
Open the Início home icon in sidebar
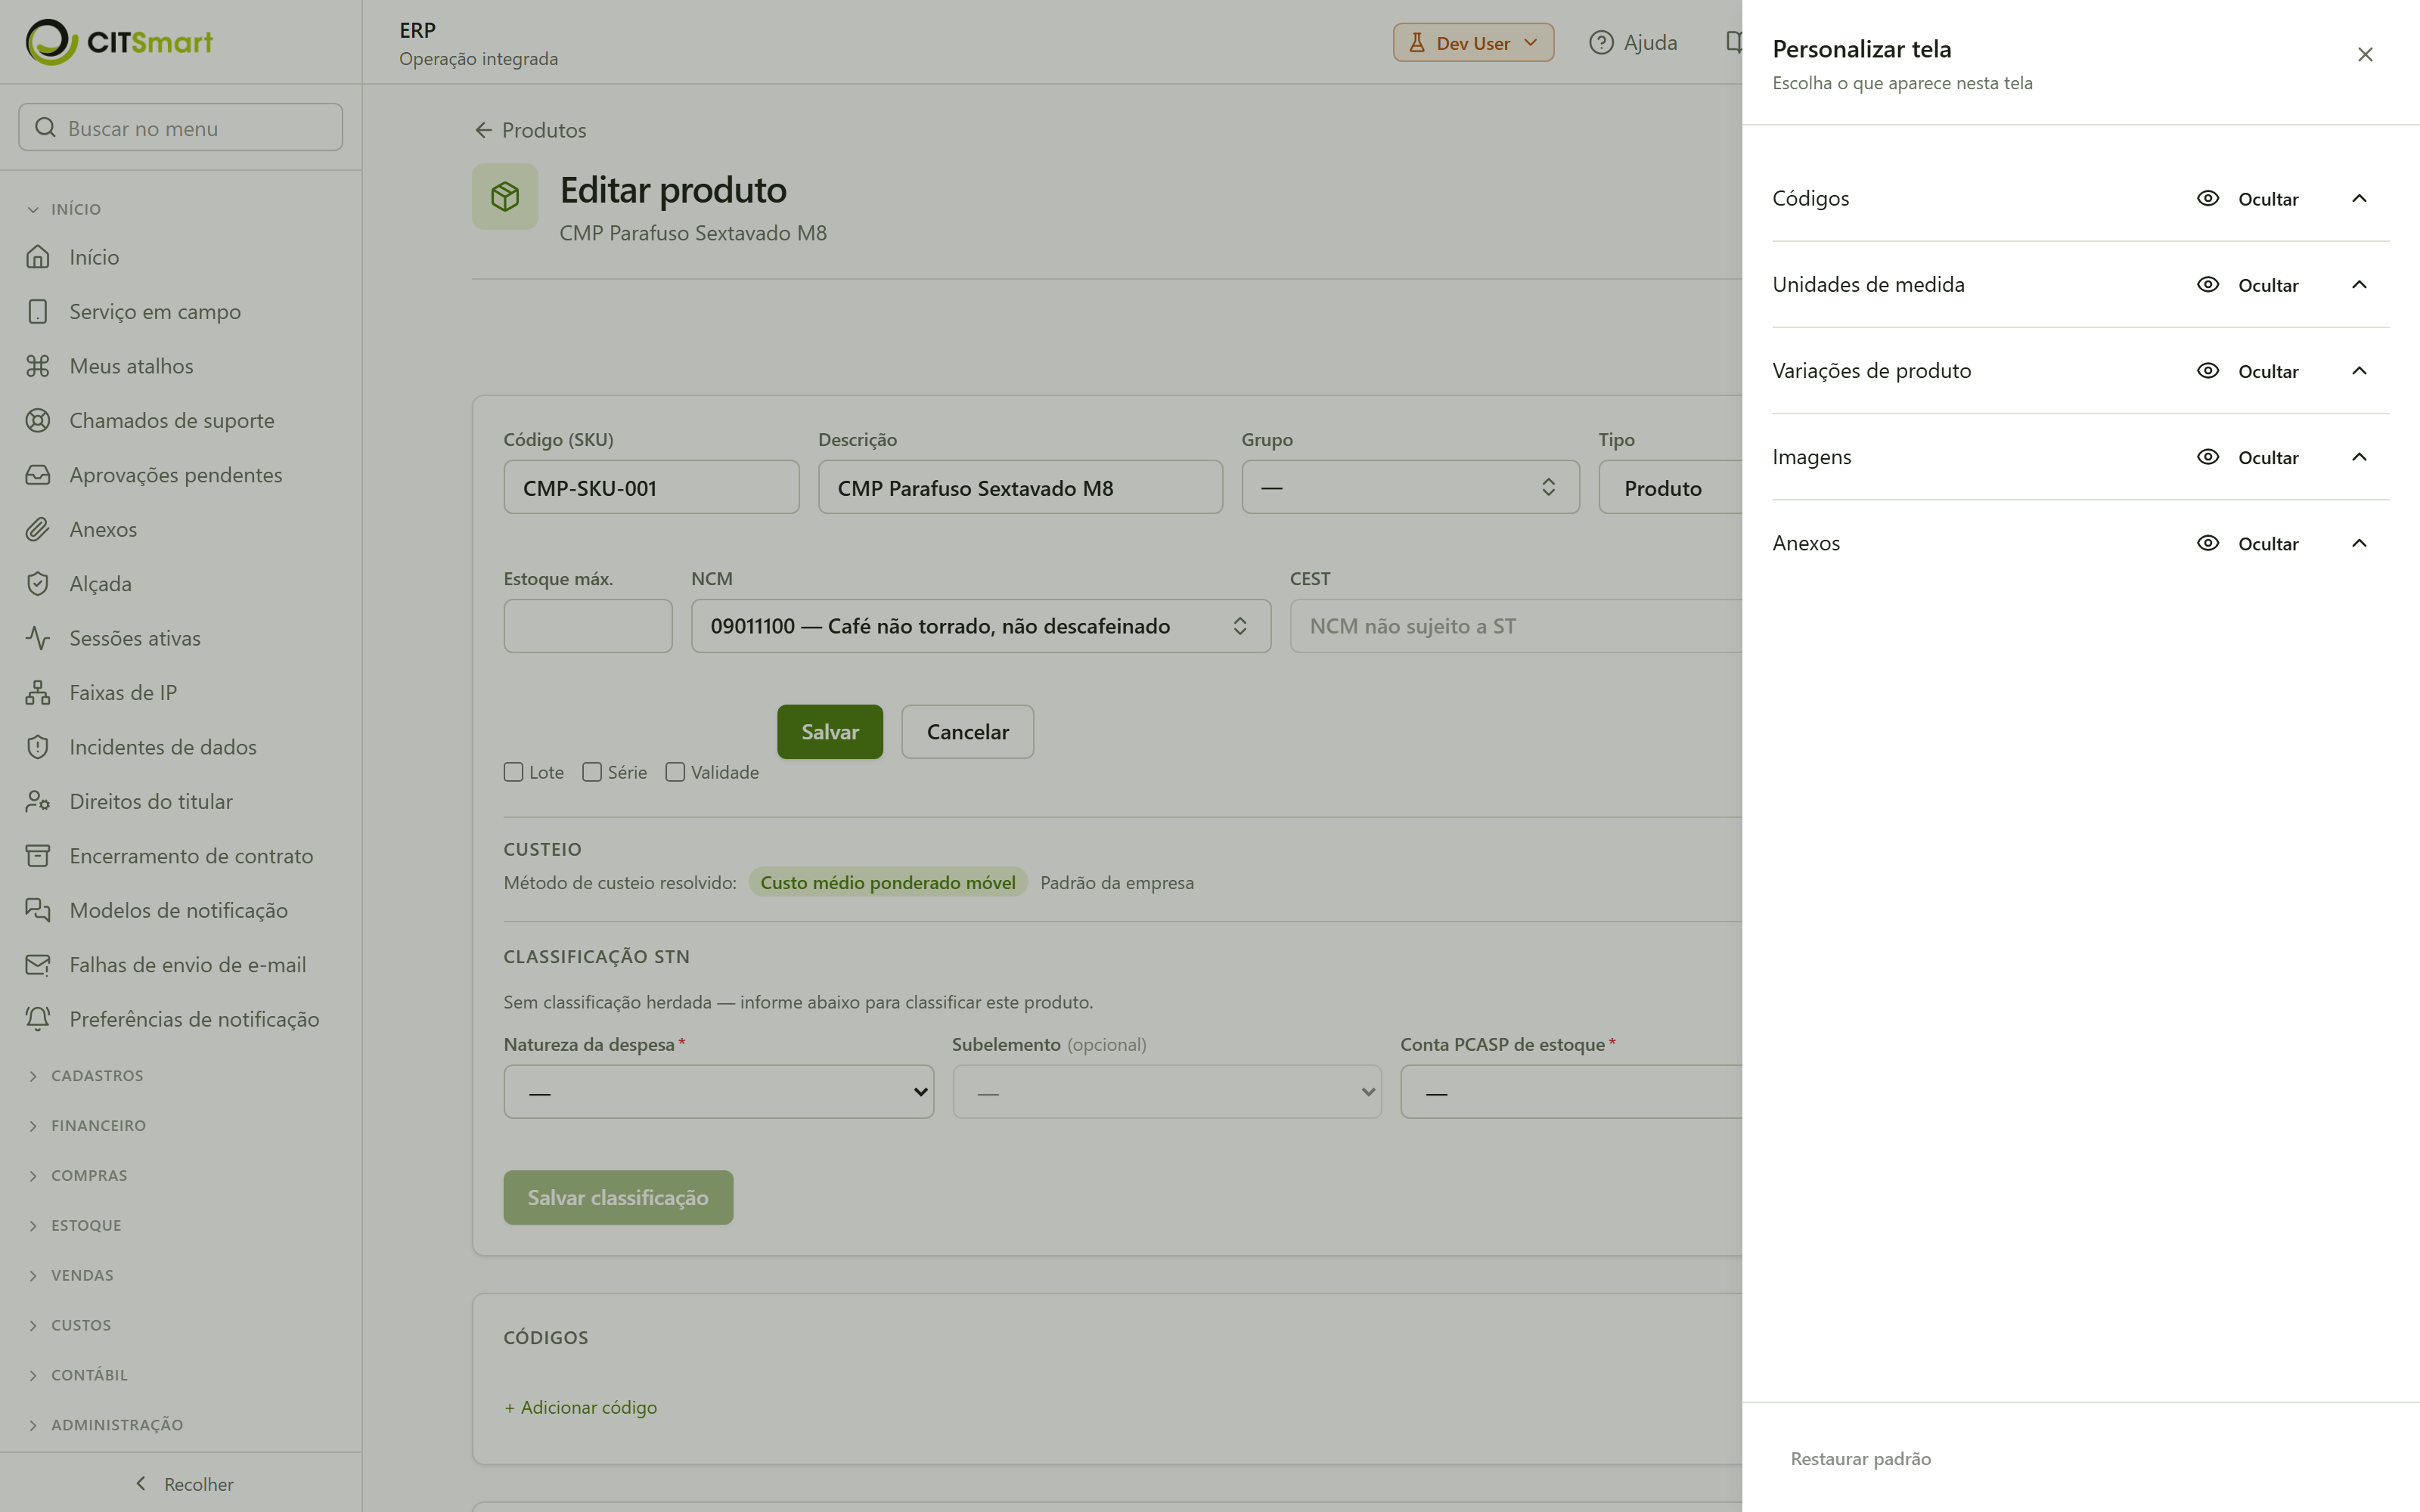(38, 257)
